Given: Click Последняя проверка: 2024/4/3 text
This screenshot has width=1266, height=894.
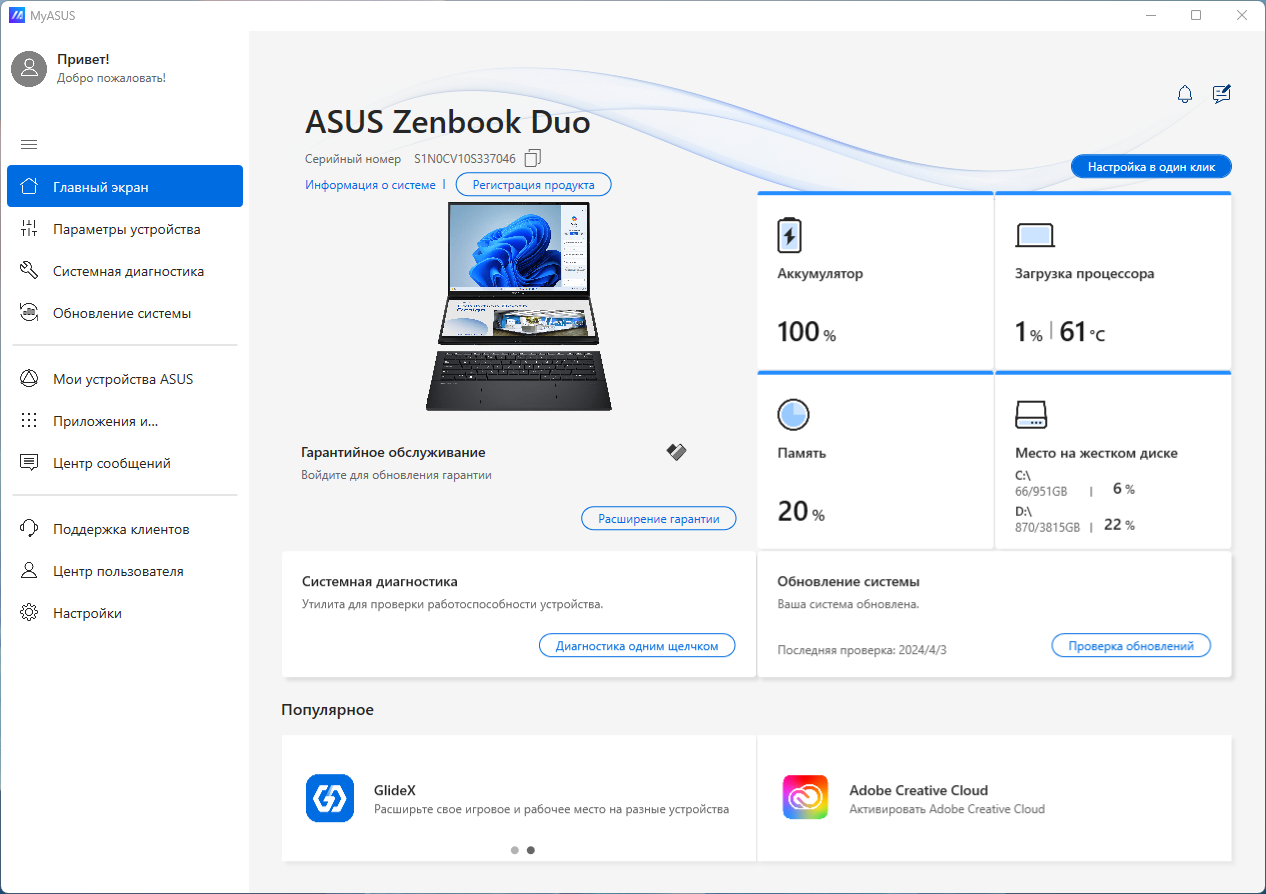Looking at the screenshot, I should coord(862,650).
